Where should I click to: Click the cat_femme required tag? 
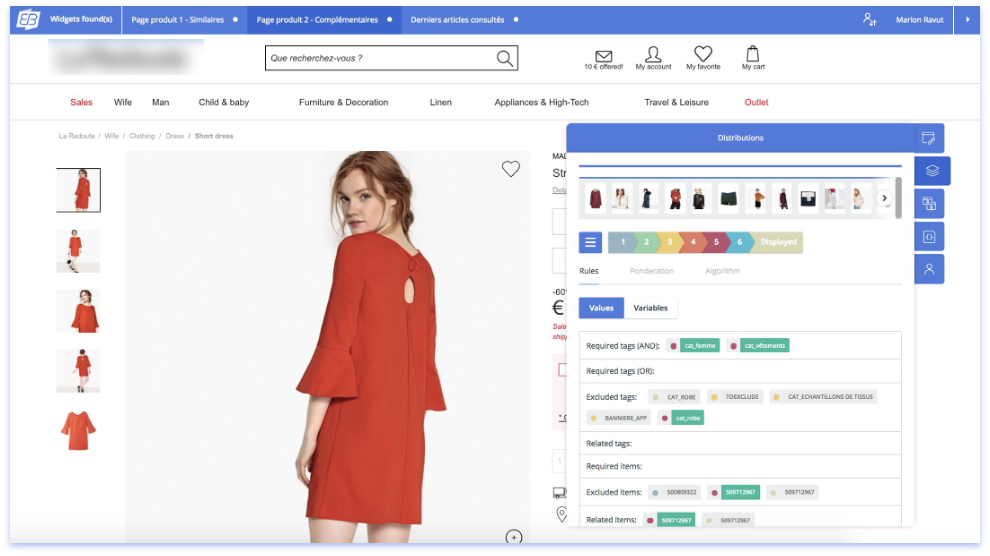(x=699, y=346)
